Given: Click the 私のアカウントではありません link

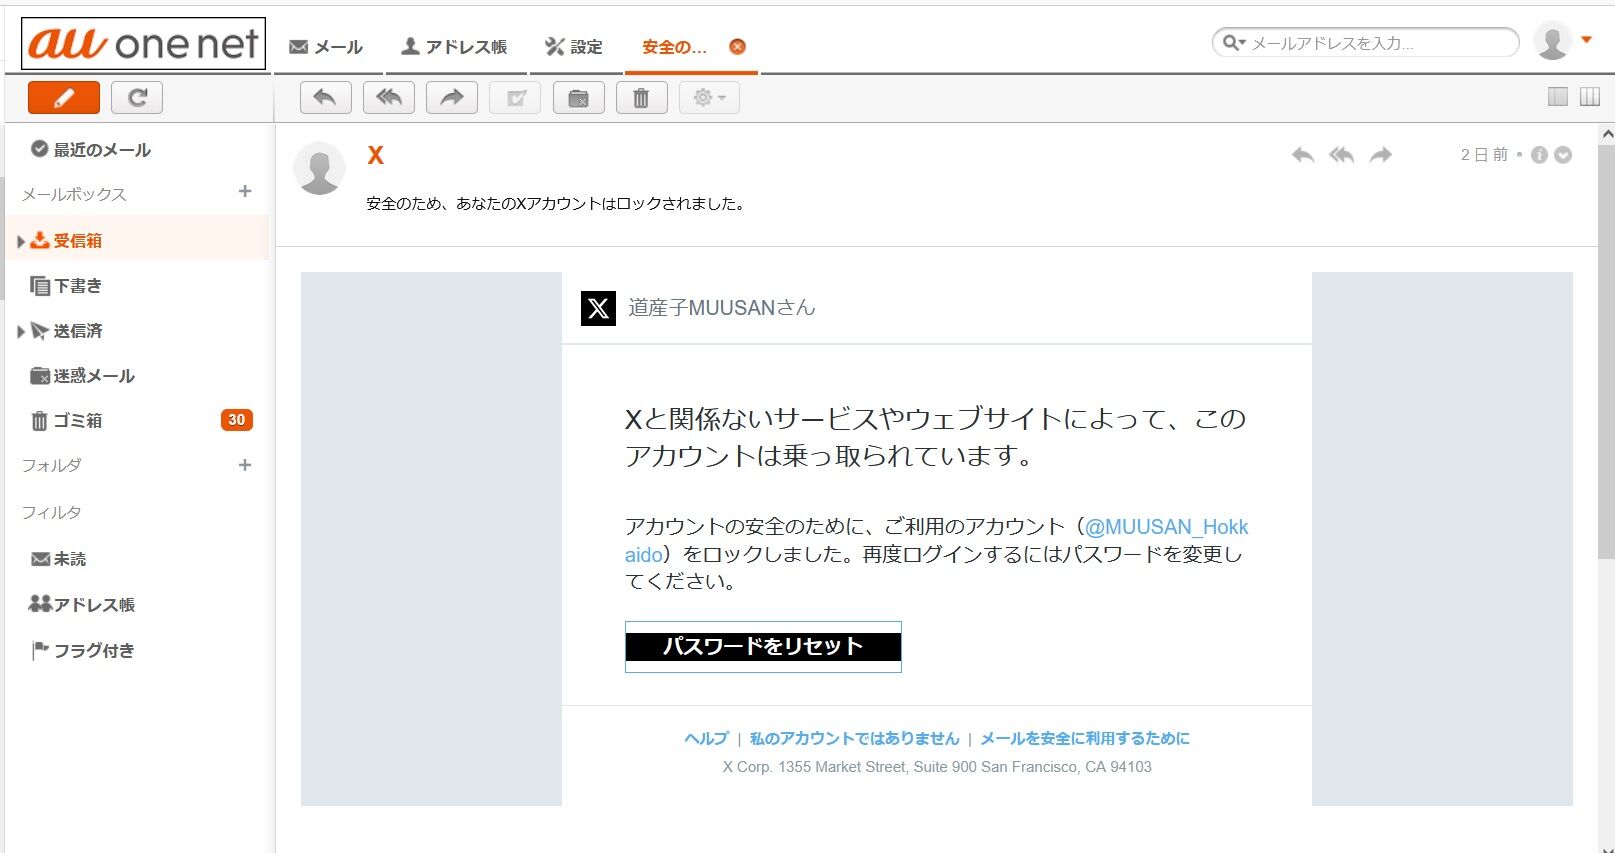Looking at the screenshot, I should pyautogui.click(x=855, y=739).
